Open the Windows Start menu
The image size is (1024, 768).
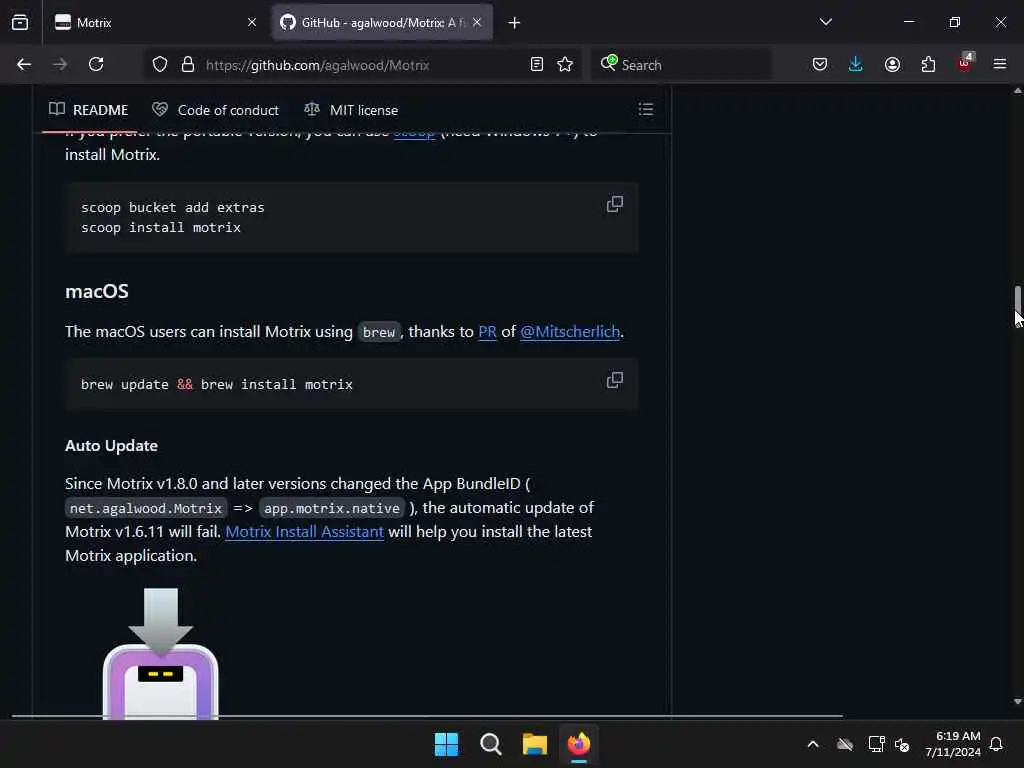pyautogui.click(x=447, y=744)
